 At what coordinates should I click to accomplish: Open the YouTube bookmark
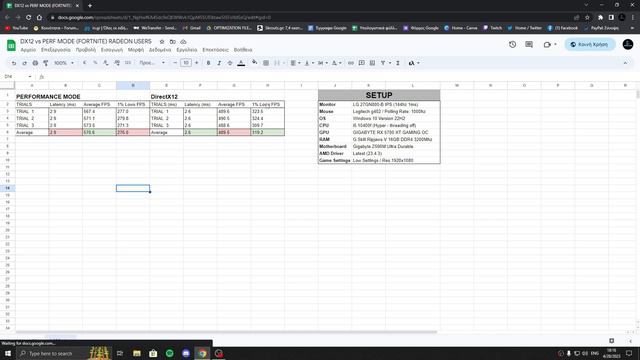pos(16,28)
